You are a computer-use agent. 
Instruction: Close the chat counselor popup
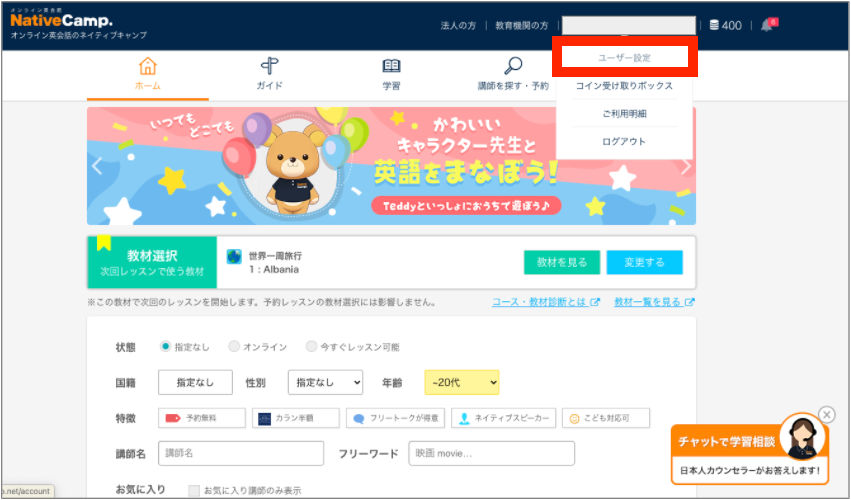pyautogui.click(x=826, y=414)
